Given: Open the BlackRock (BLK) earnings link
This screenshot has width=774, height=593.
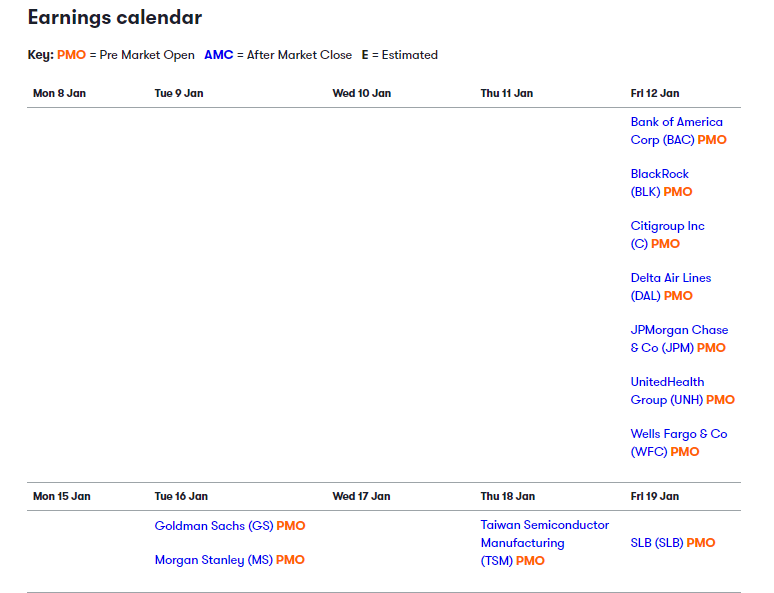Looking at the screenshot, I should click(659, 183).
